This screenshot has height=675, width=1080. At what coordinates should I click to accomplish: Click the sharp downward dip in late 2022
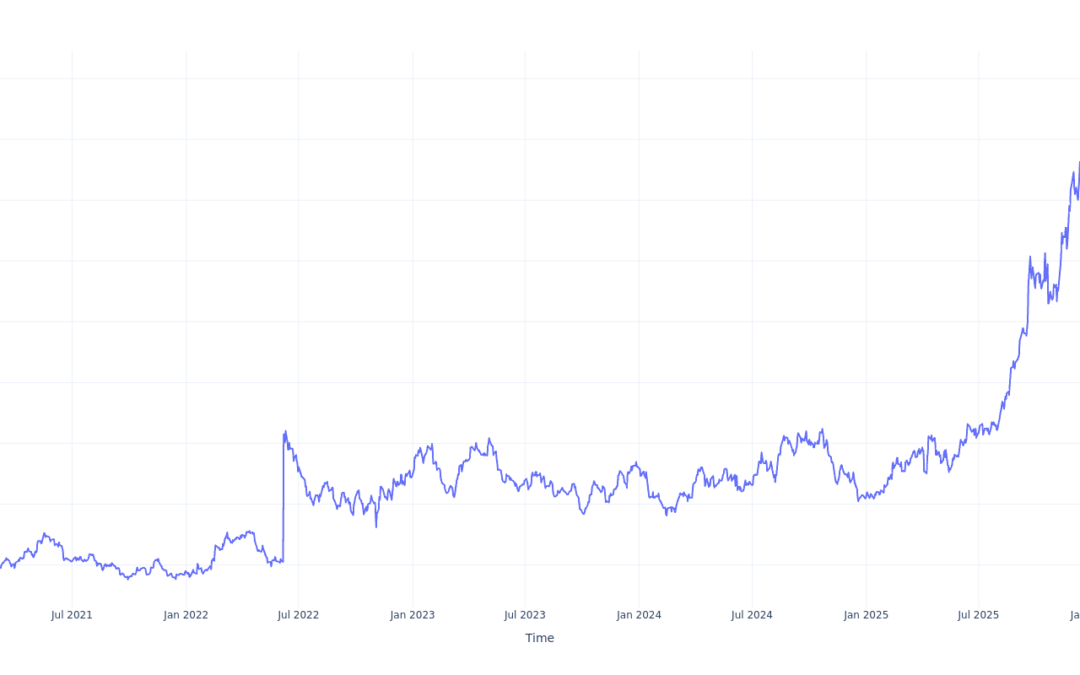pyautogui.click(x=376, y=526)
